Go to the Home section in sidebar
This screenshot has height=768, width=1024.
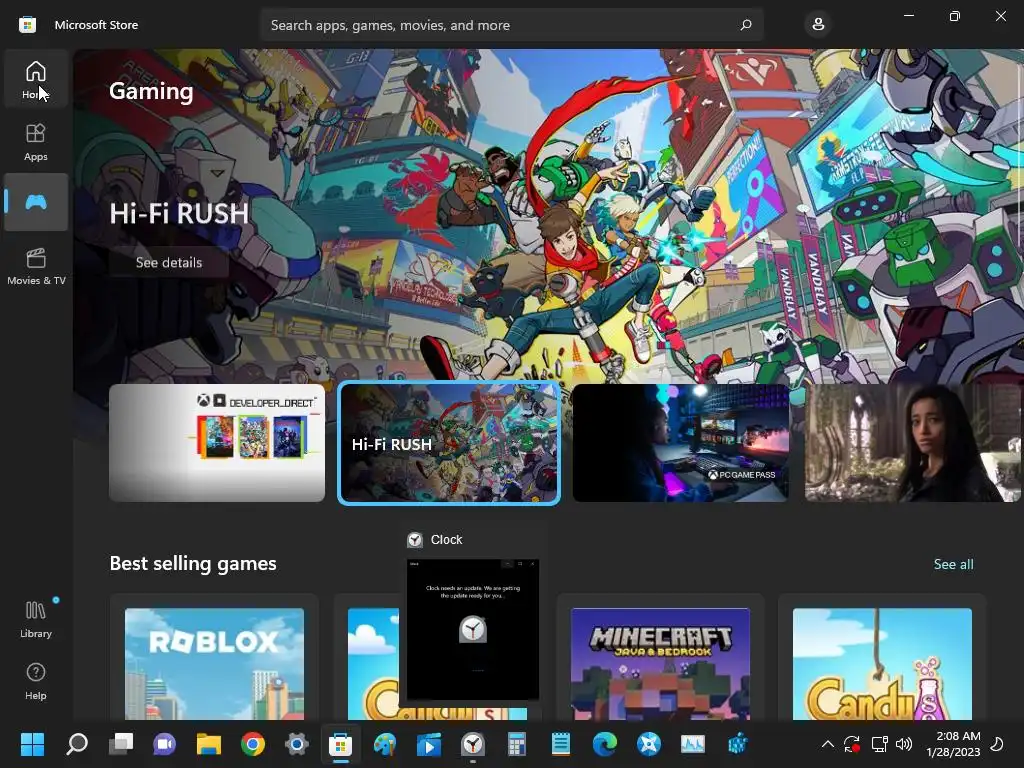coord(36,78)
